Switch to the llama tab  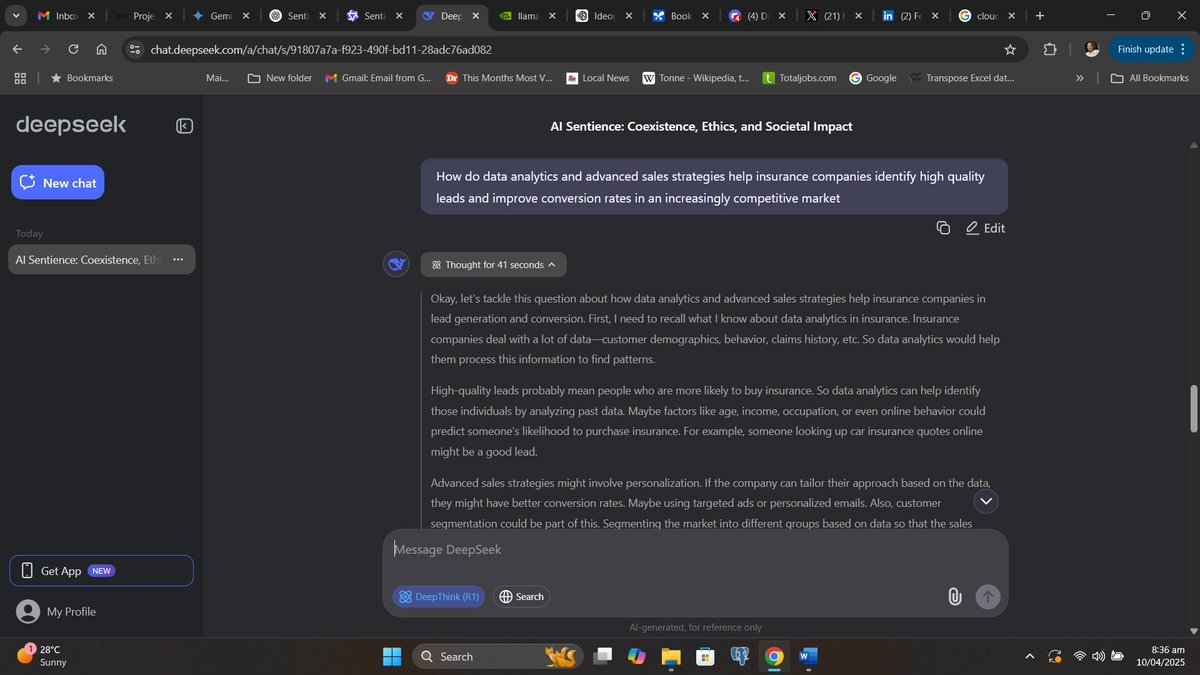coord(525,16)
